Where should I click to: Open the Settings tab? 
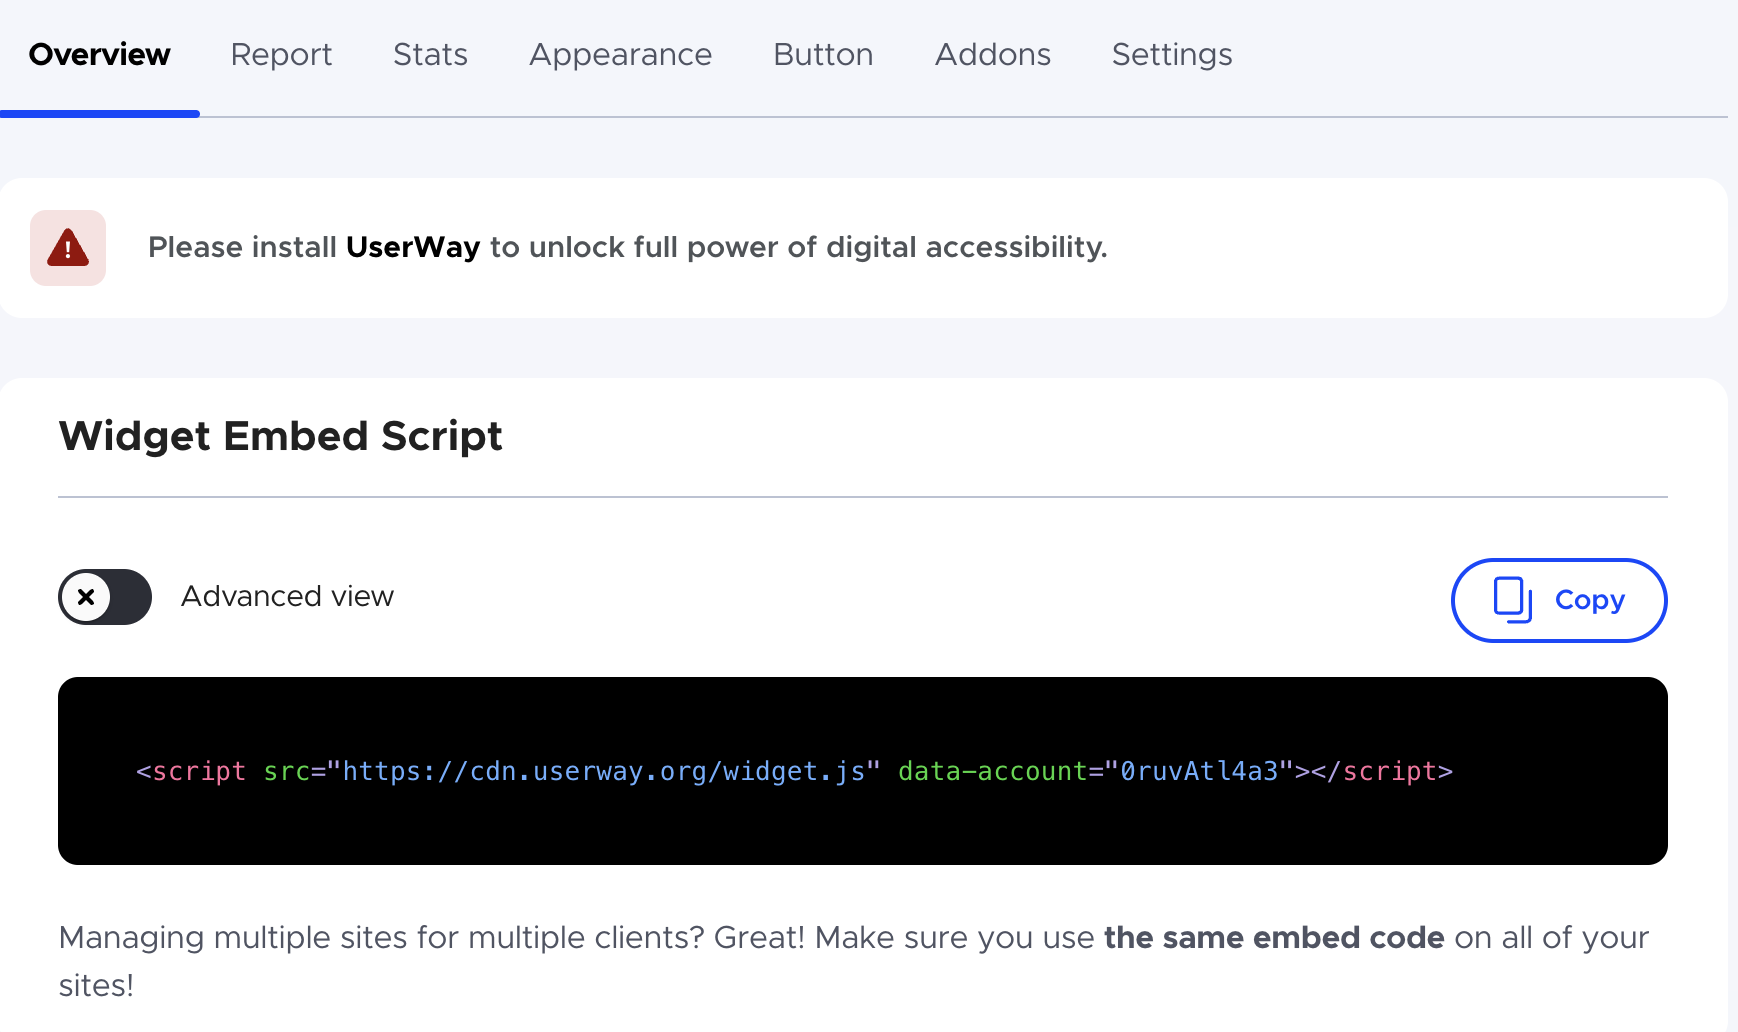(1171, 55)
